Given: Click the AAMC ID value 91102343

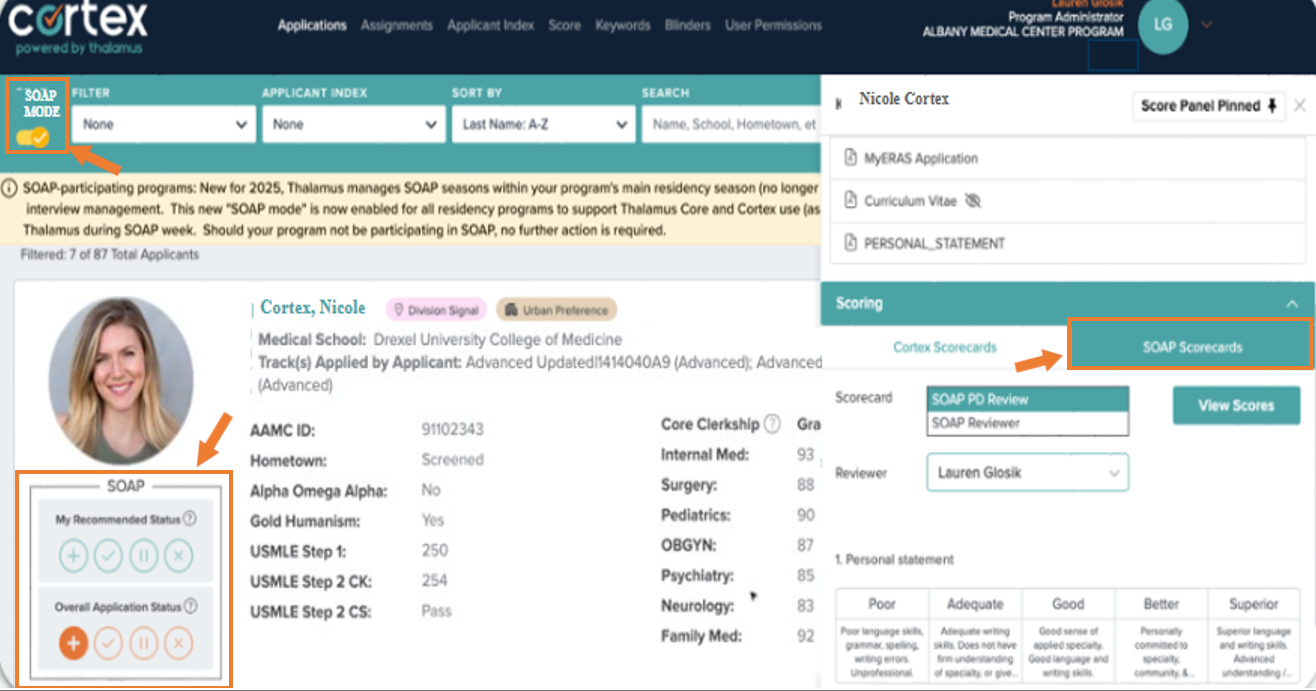Looking at the screenshot, I should point(452,430).
